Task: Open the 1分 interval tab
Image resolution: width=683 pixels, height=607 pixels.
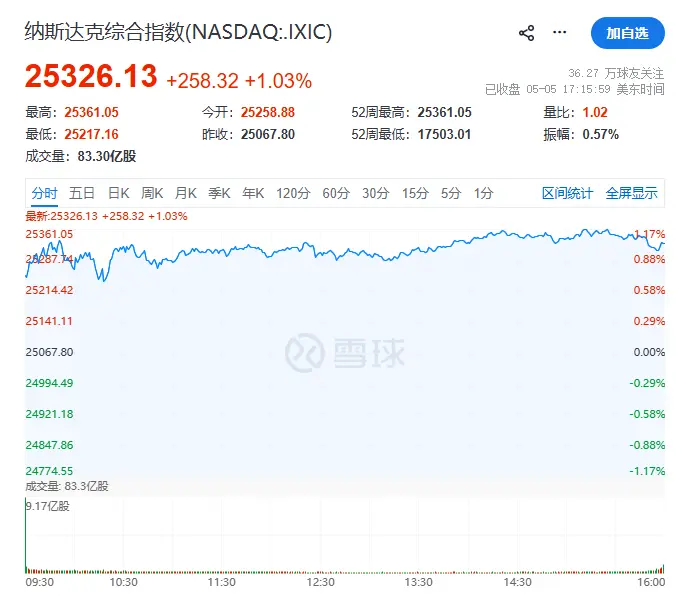Action: click(484, 193)
